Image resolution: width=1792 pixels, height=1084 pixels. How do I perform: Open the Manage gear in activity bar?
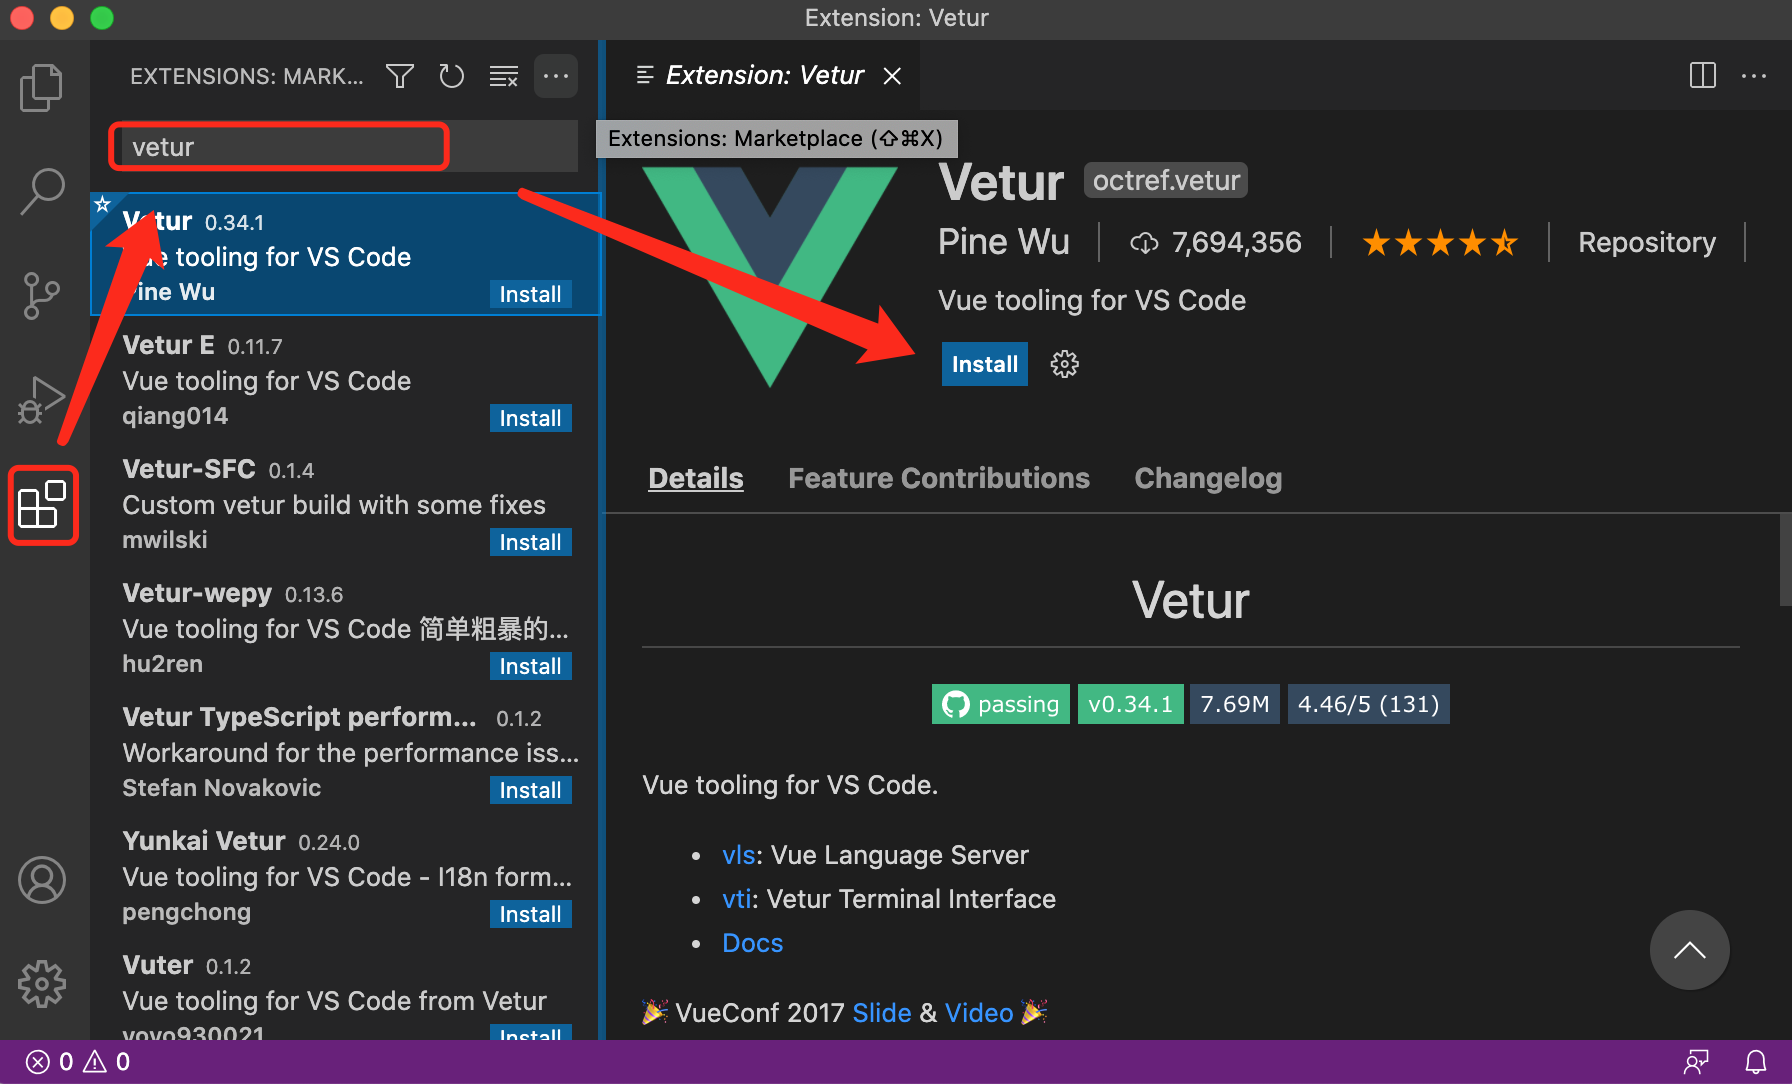pyautogui.click(x=42, y=984)
